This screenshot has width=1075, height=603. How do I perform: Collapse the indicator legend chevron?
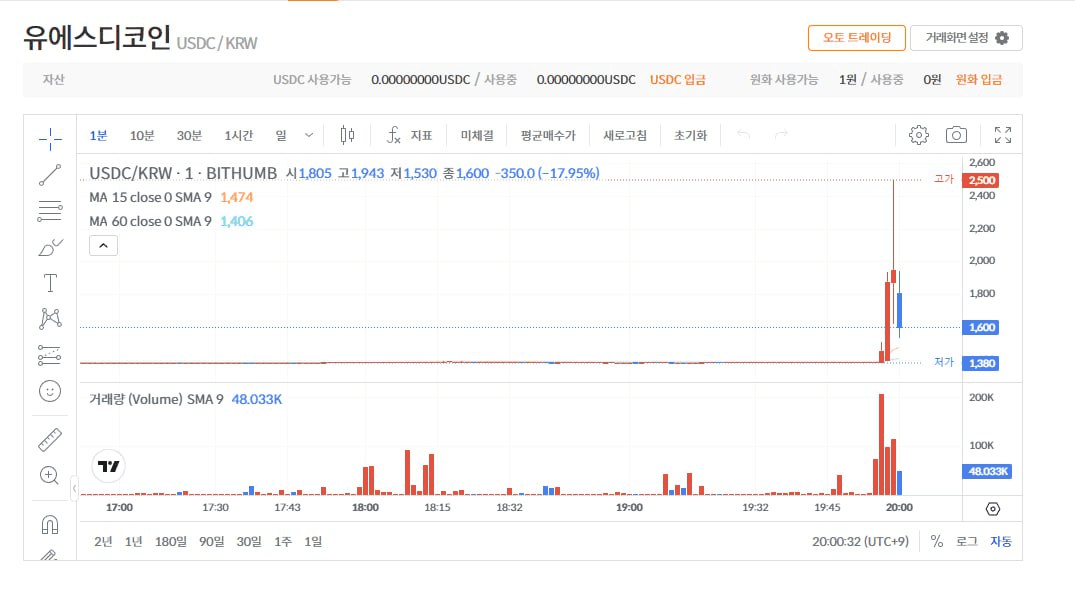point(104,245)
